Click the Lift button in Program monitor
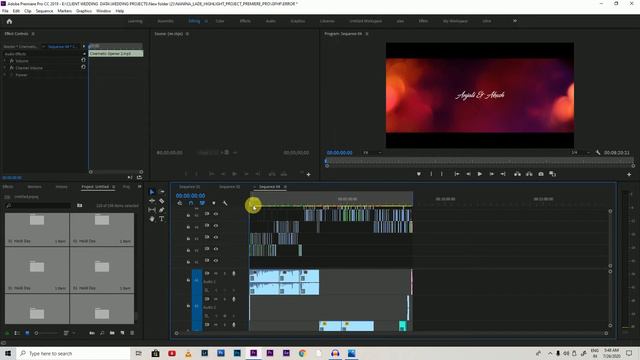 pos(517,174)
